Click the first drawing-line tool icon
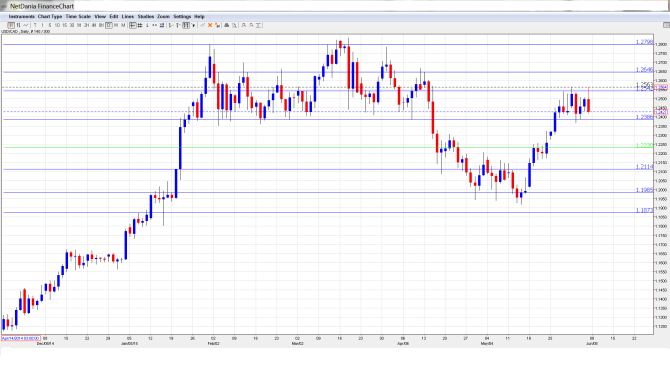 tap(171, 26)
